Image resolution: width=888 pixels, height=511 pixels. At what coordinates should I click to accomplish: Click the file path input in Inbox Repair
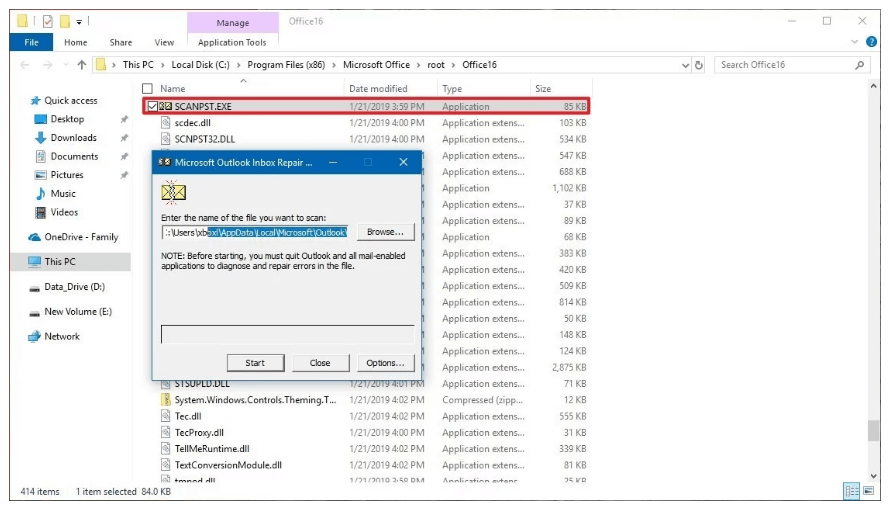click(255, 233)
